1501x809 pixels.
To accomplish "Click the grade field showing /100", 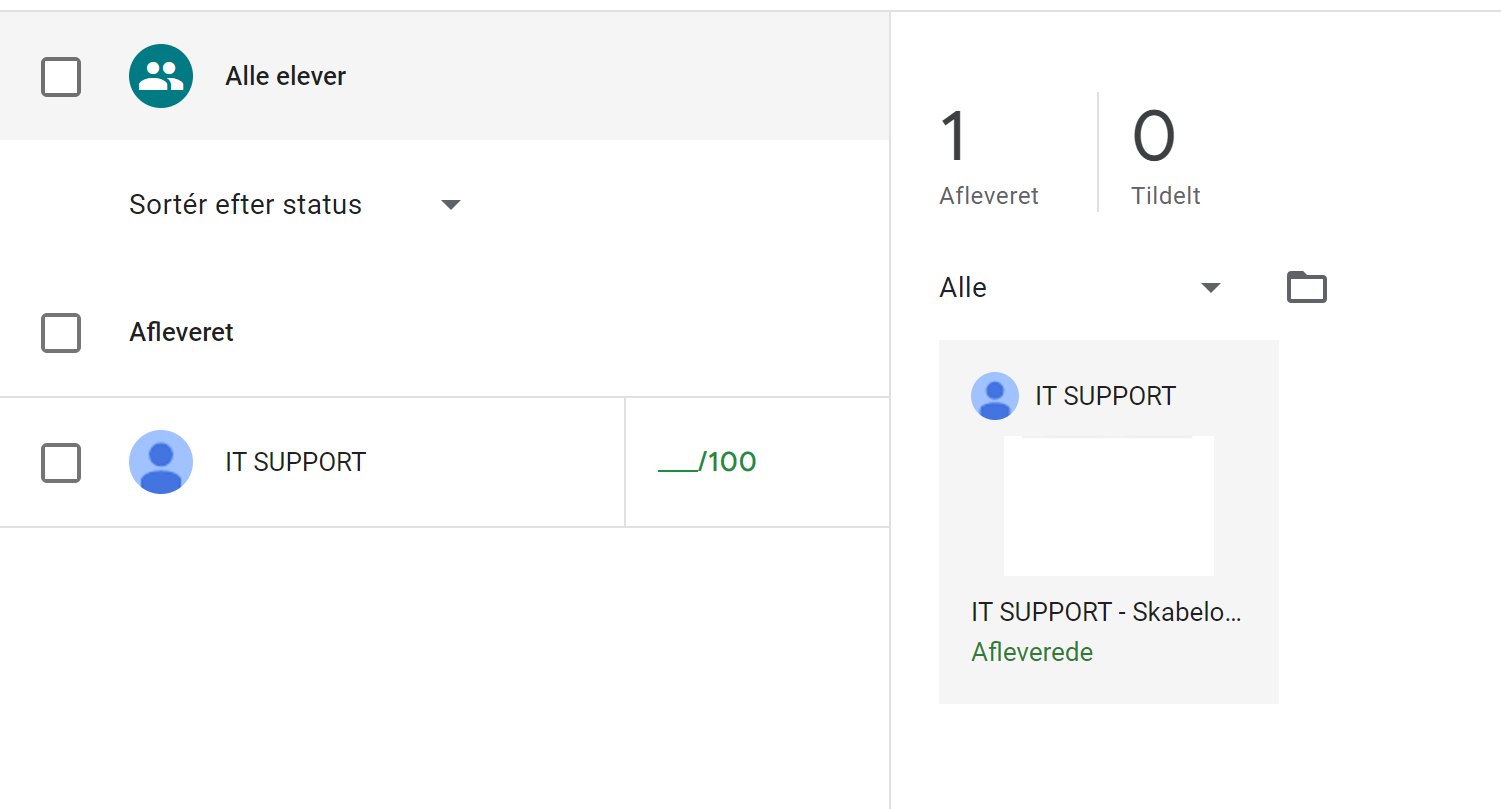I will [706, 462].
